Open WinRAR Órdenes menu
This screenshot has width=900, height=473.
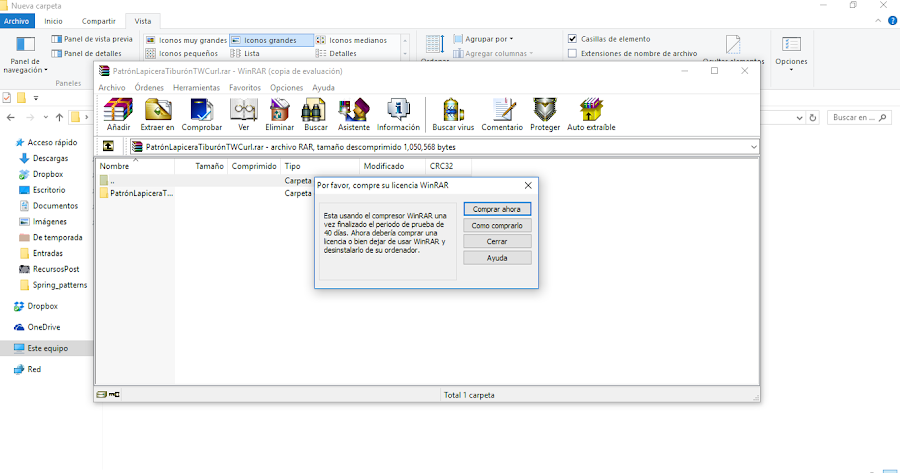(149, 88)
